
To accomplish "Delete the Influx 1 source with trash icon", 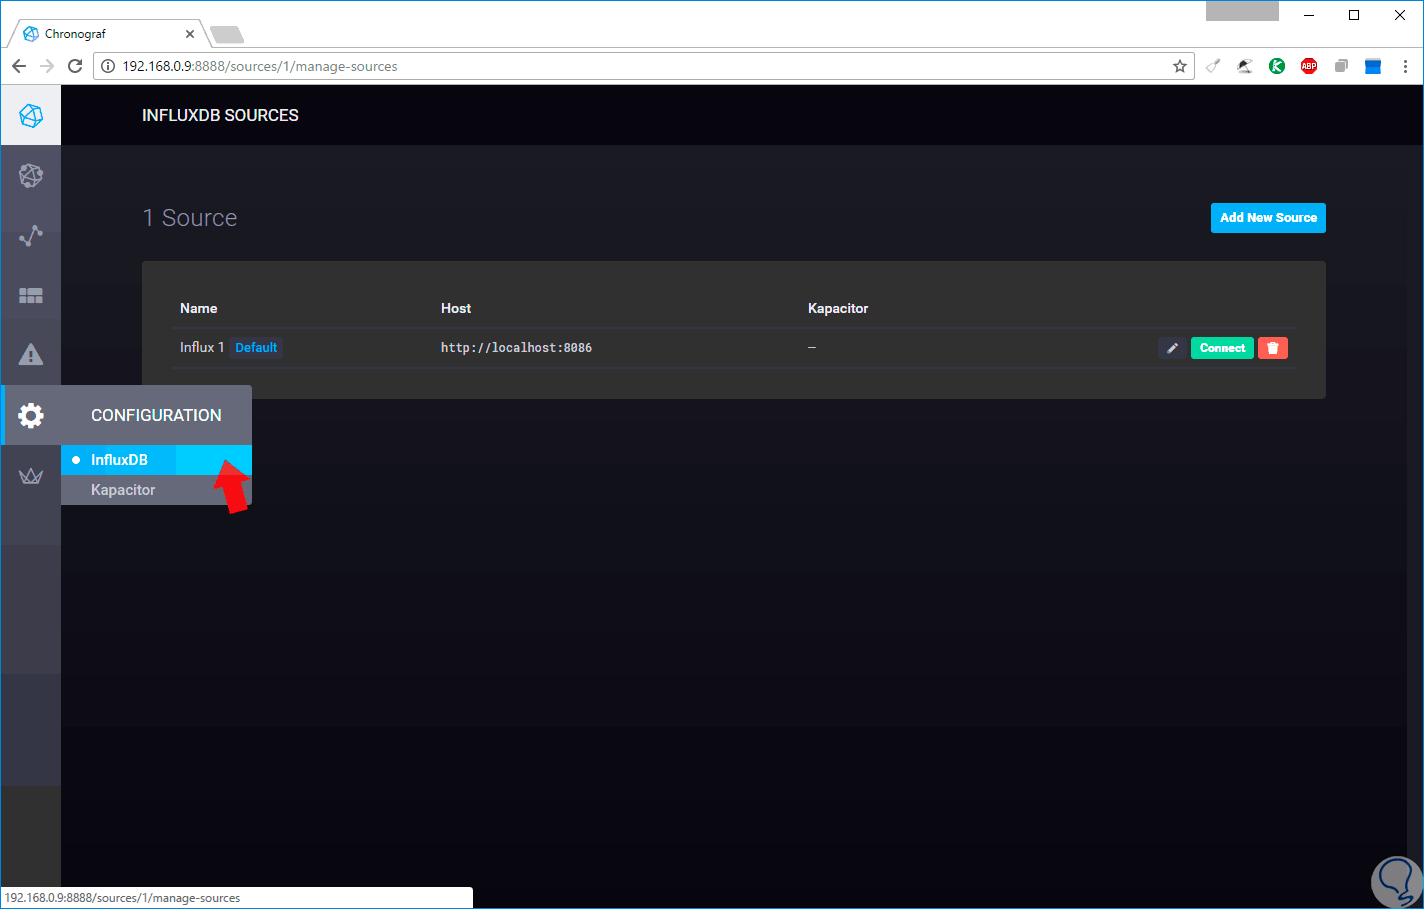I will point(1273,348).
